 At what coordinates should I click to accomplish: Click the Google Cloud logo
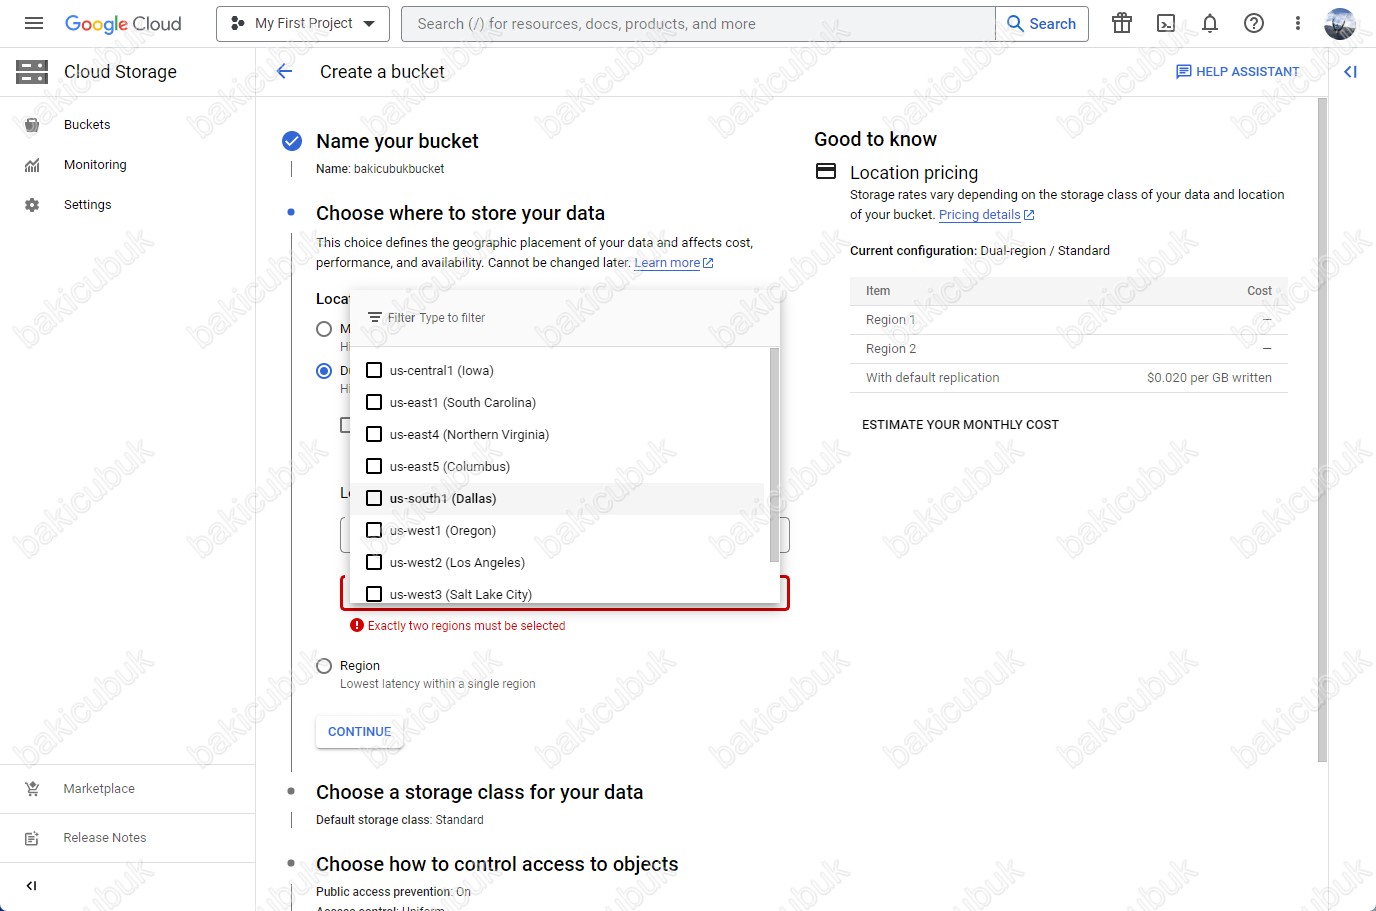(123, 24)
